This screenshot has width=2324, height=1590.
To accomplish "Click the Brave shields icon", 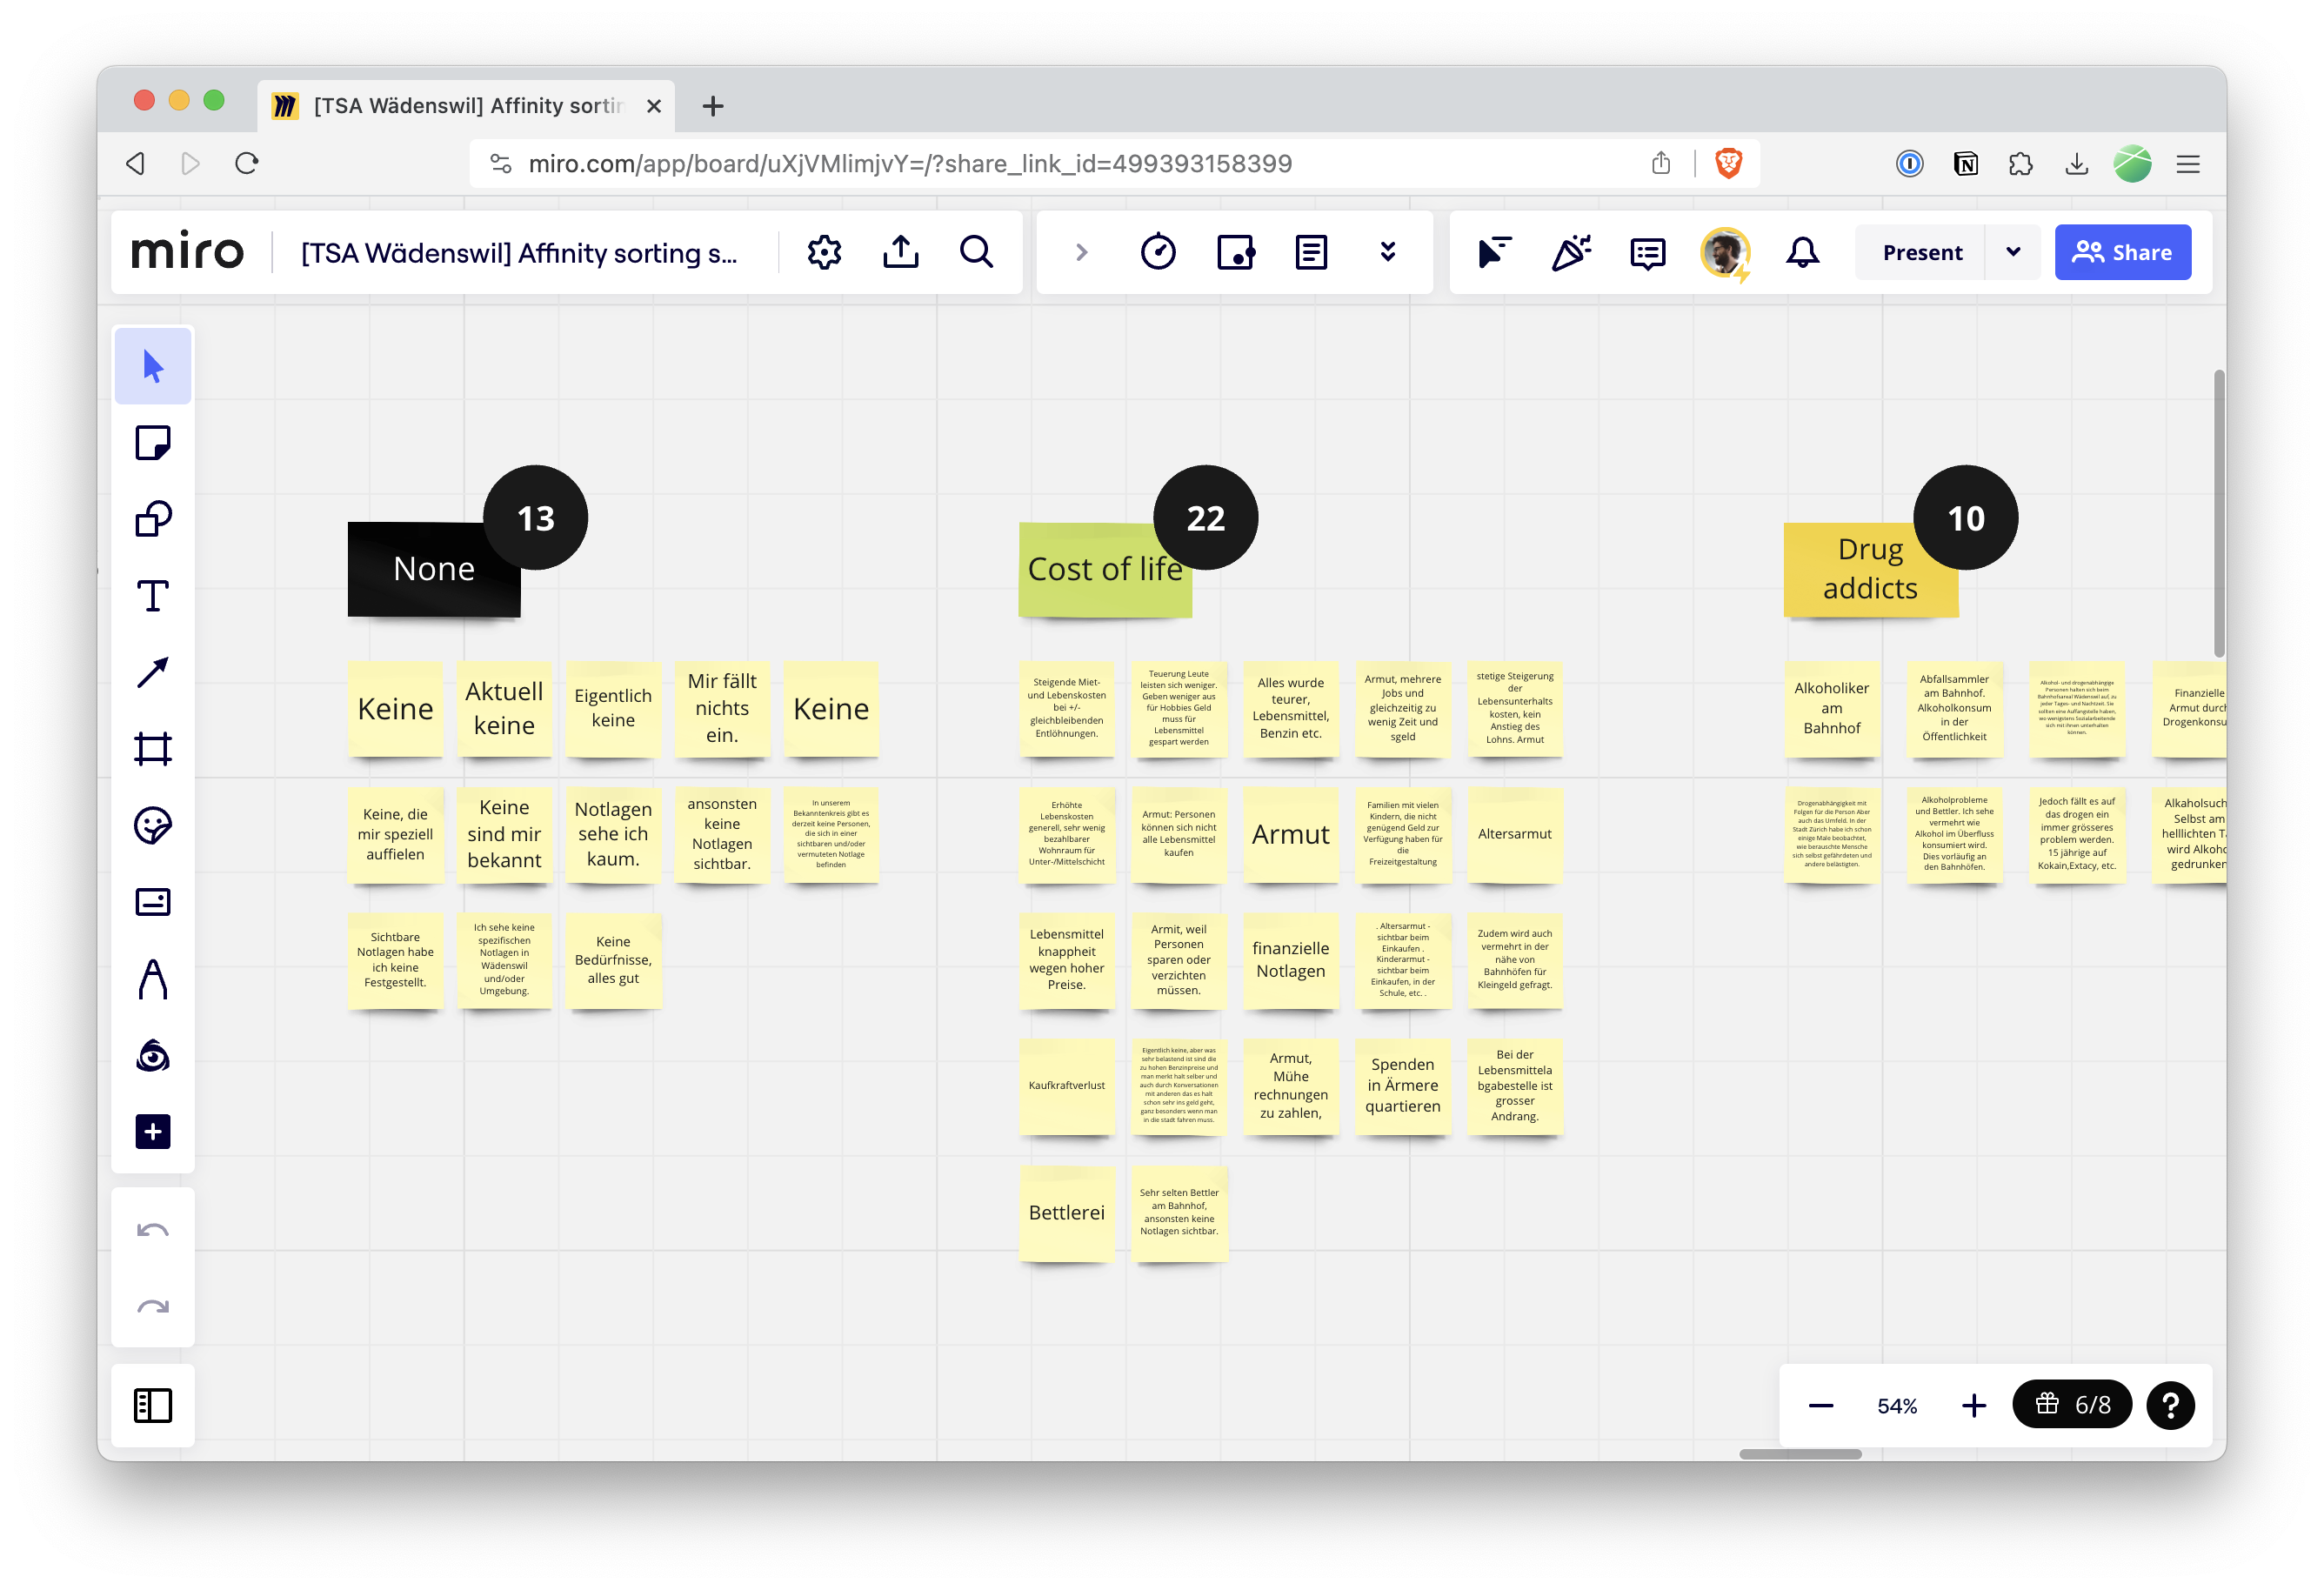I will pos(1728,163).
